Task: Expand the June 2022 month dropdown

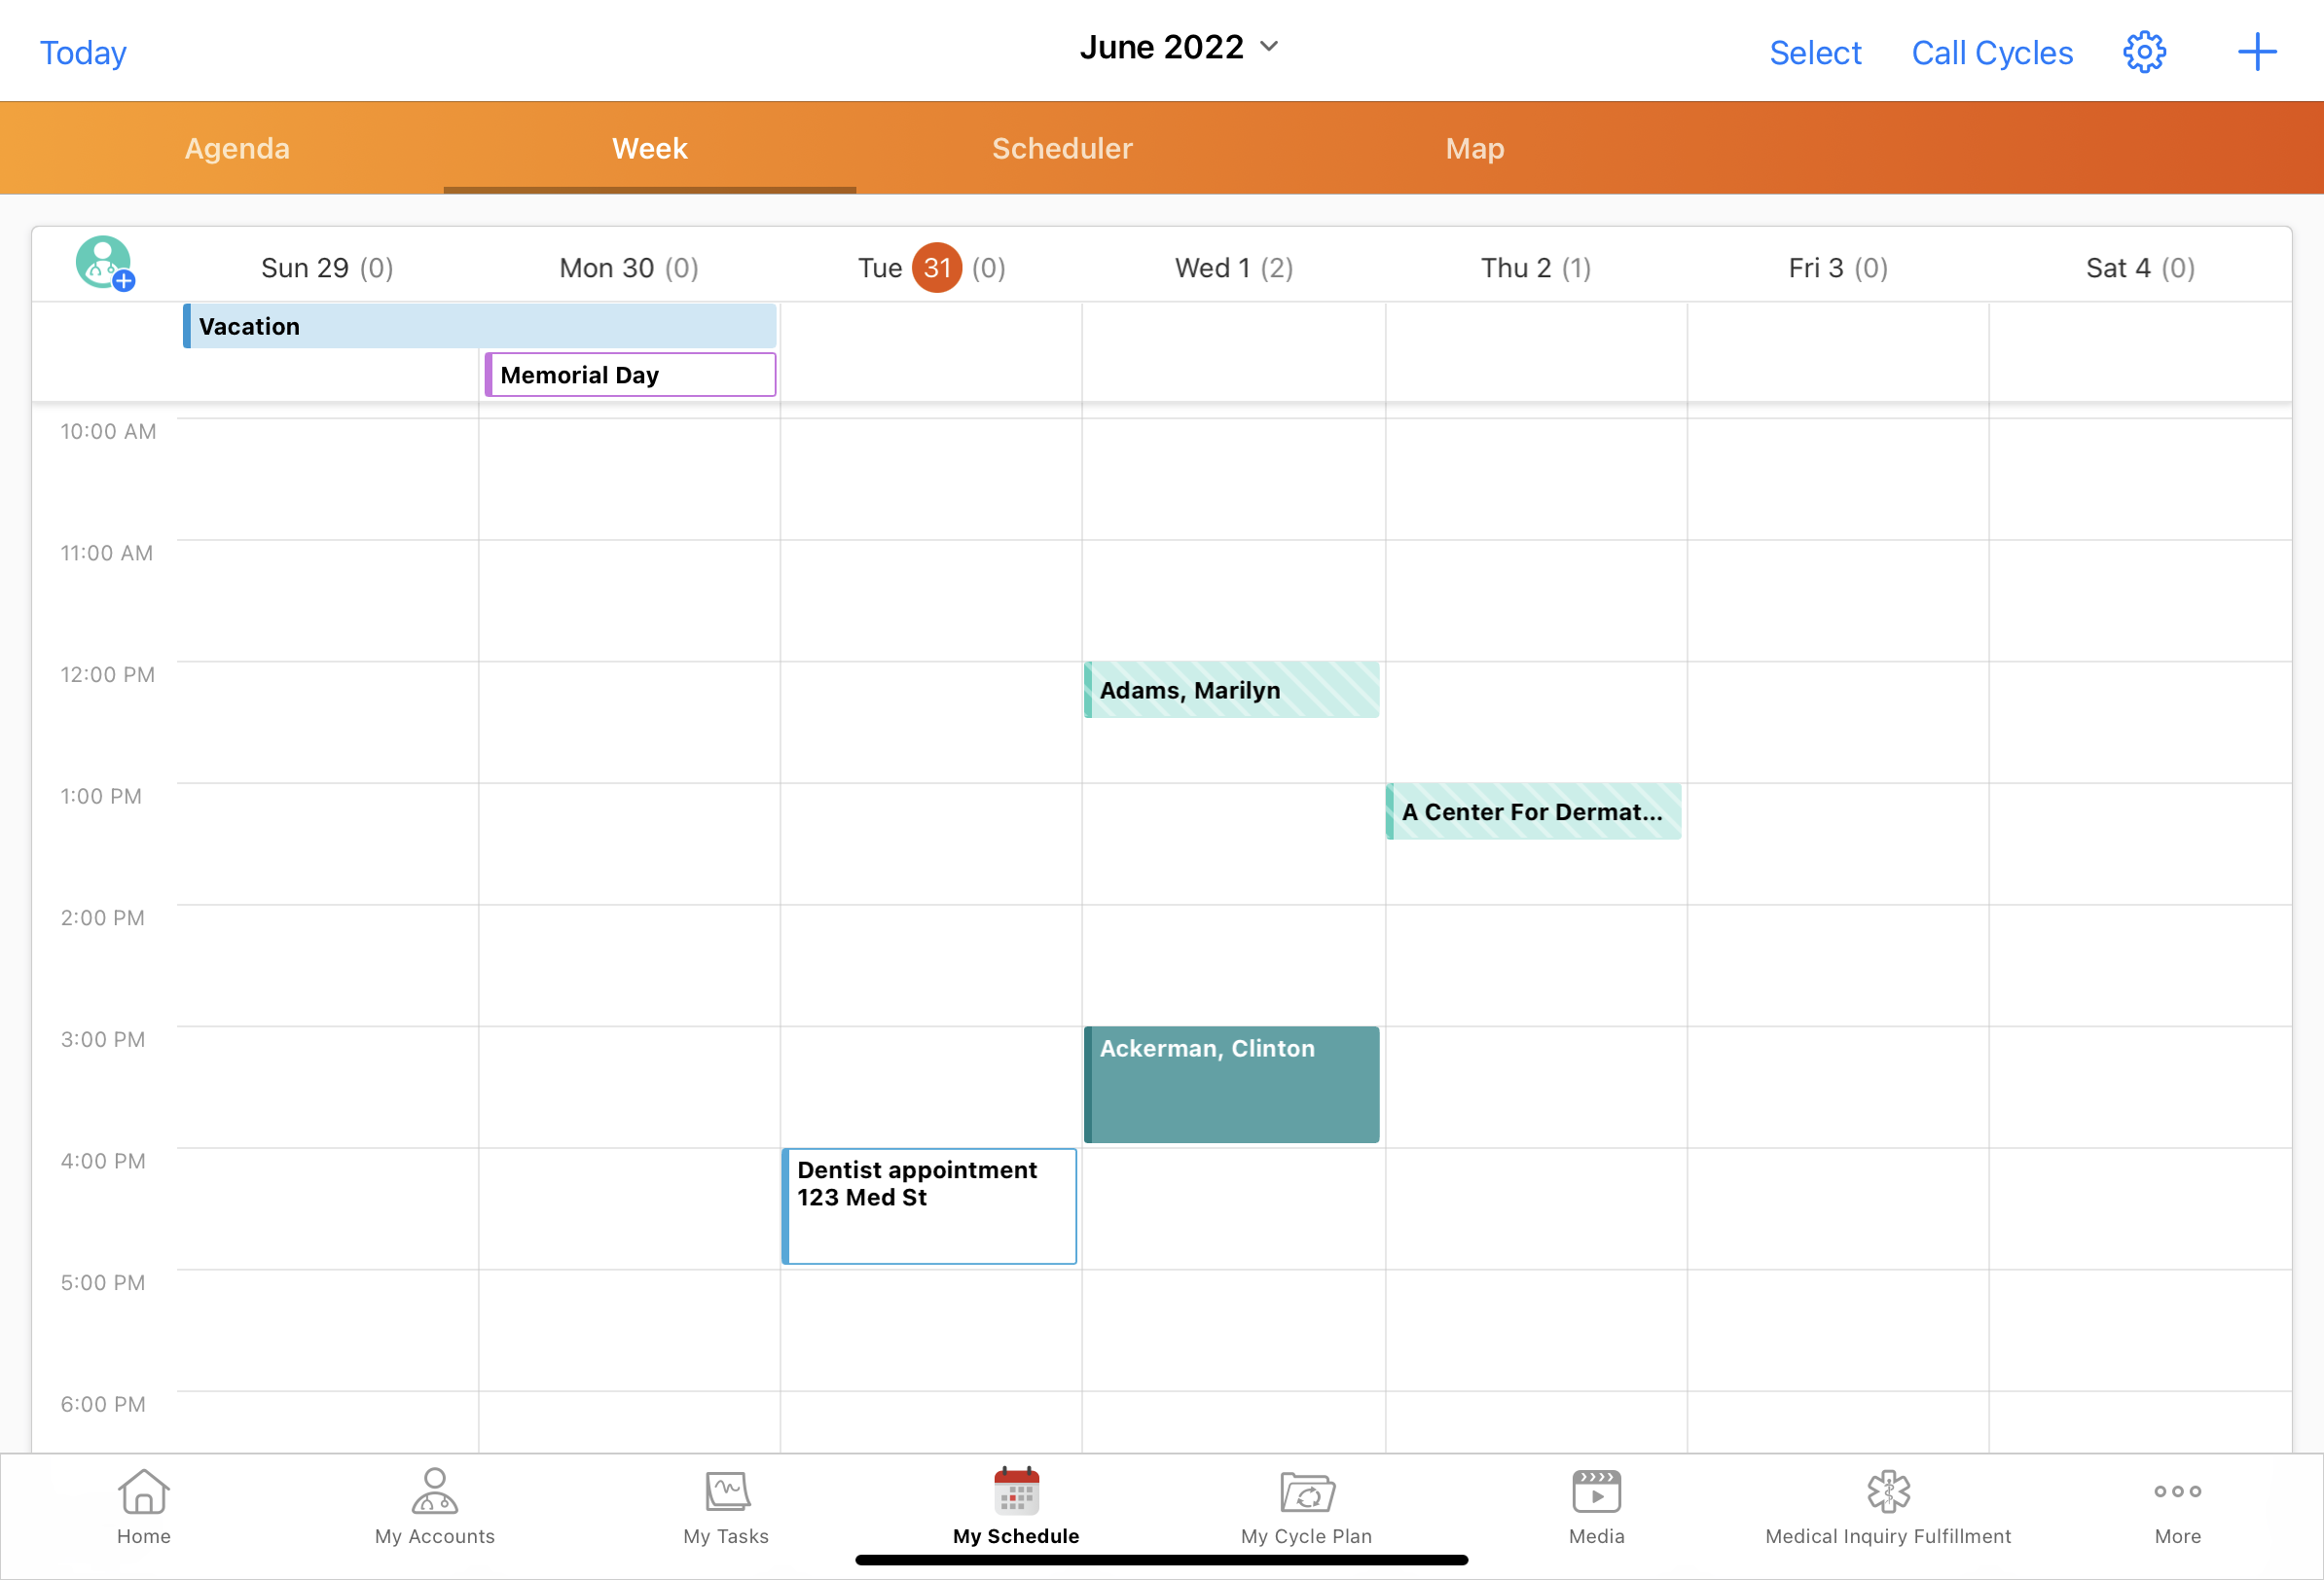Action: pos(1179,47)
